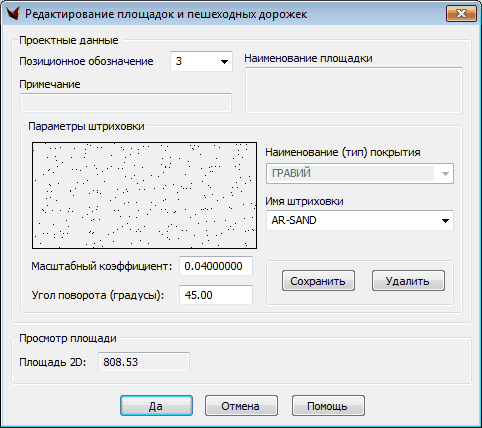Confirm with the Да button

coord(156,406)
